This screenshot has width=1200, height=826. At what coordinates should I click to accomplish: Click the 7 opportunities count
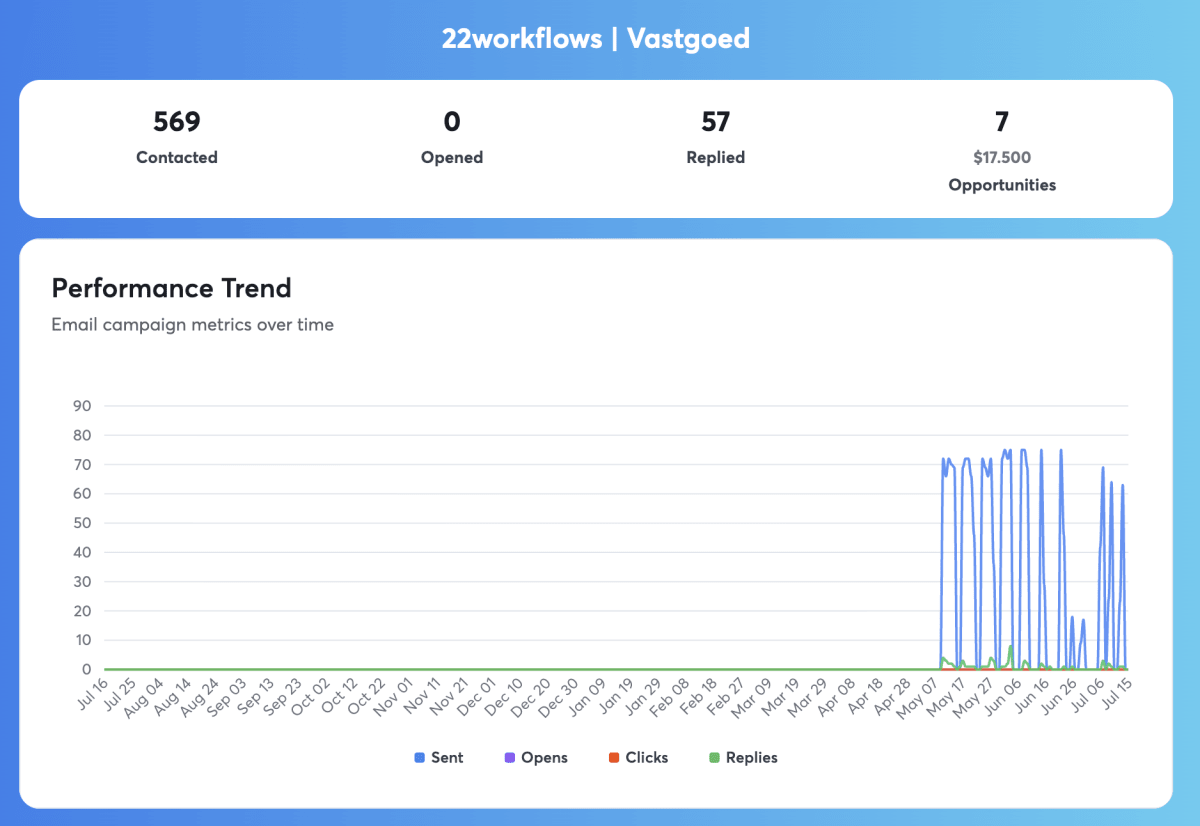1002,122
